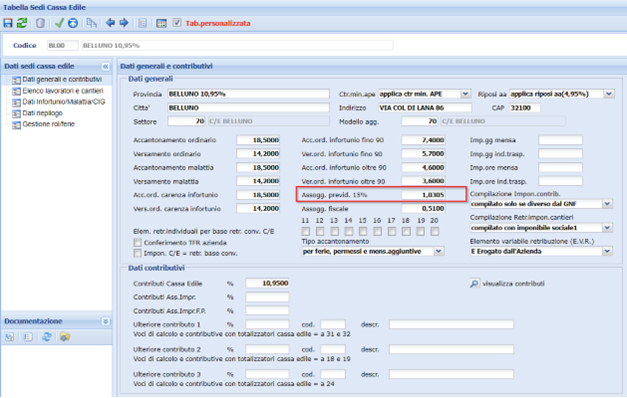The width and height of the screenshot is (627, 398).
Task: Click the CAP field 32100
Action: [525, 108]
